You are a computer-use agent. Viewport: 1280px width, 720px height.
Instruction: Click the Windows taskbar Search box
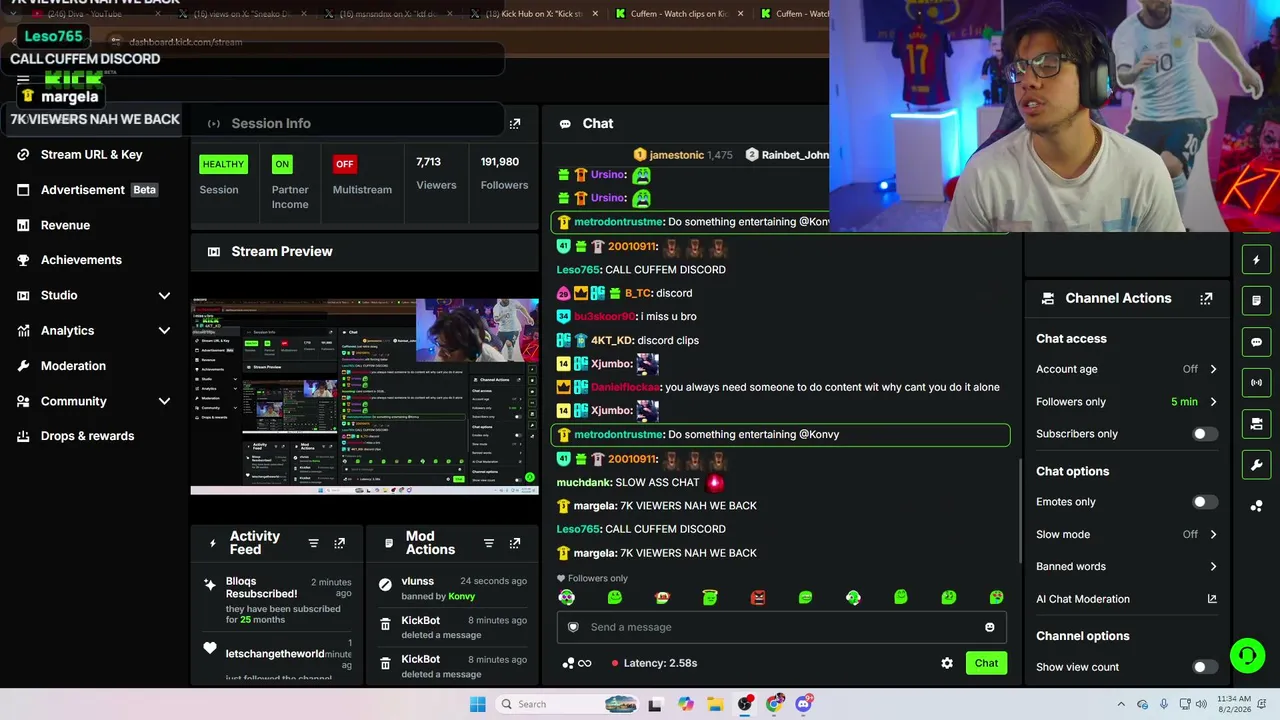click(x=568, y=704)
